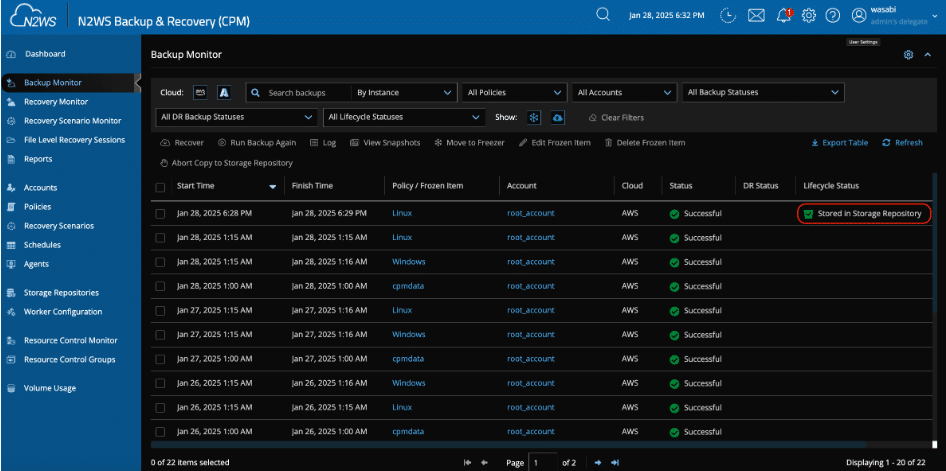Viewport: 946px width, 471px height.
Task: Open Worker Configuration in sidebar
Action: [63, 312]
